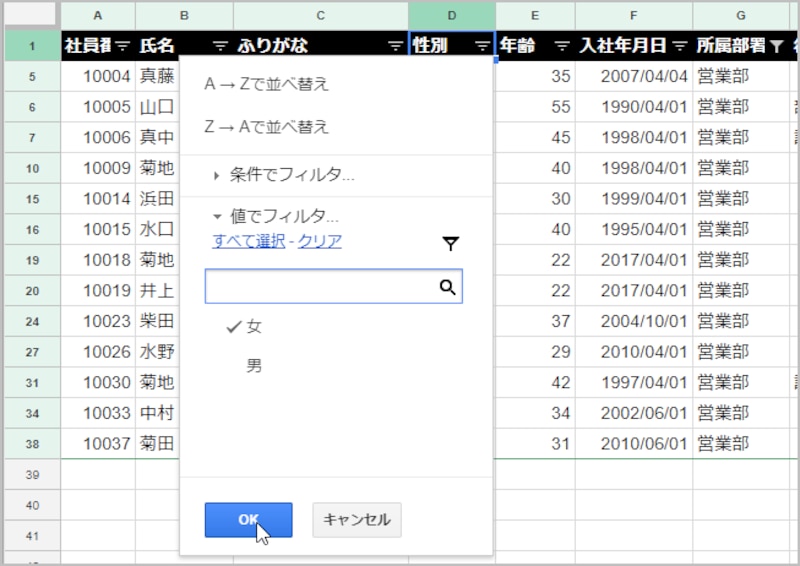Click the filter icon in 性別 header

pyautogui.click(x=483, y=45)
